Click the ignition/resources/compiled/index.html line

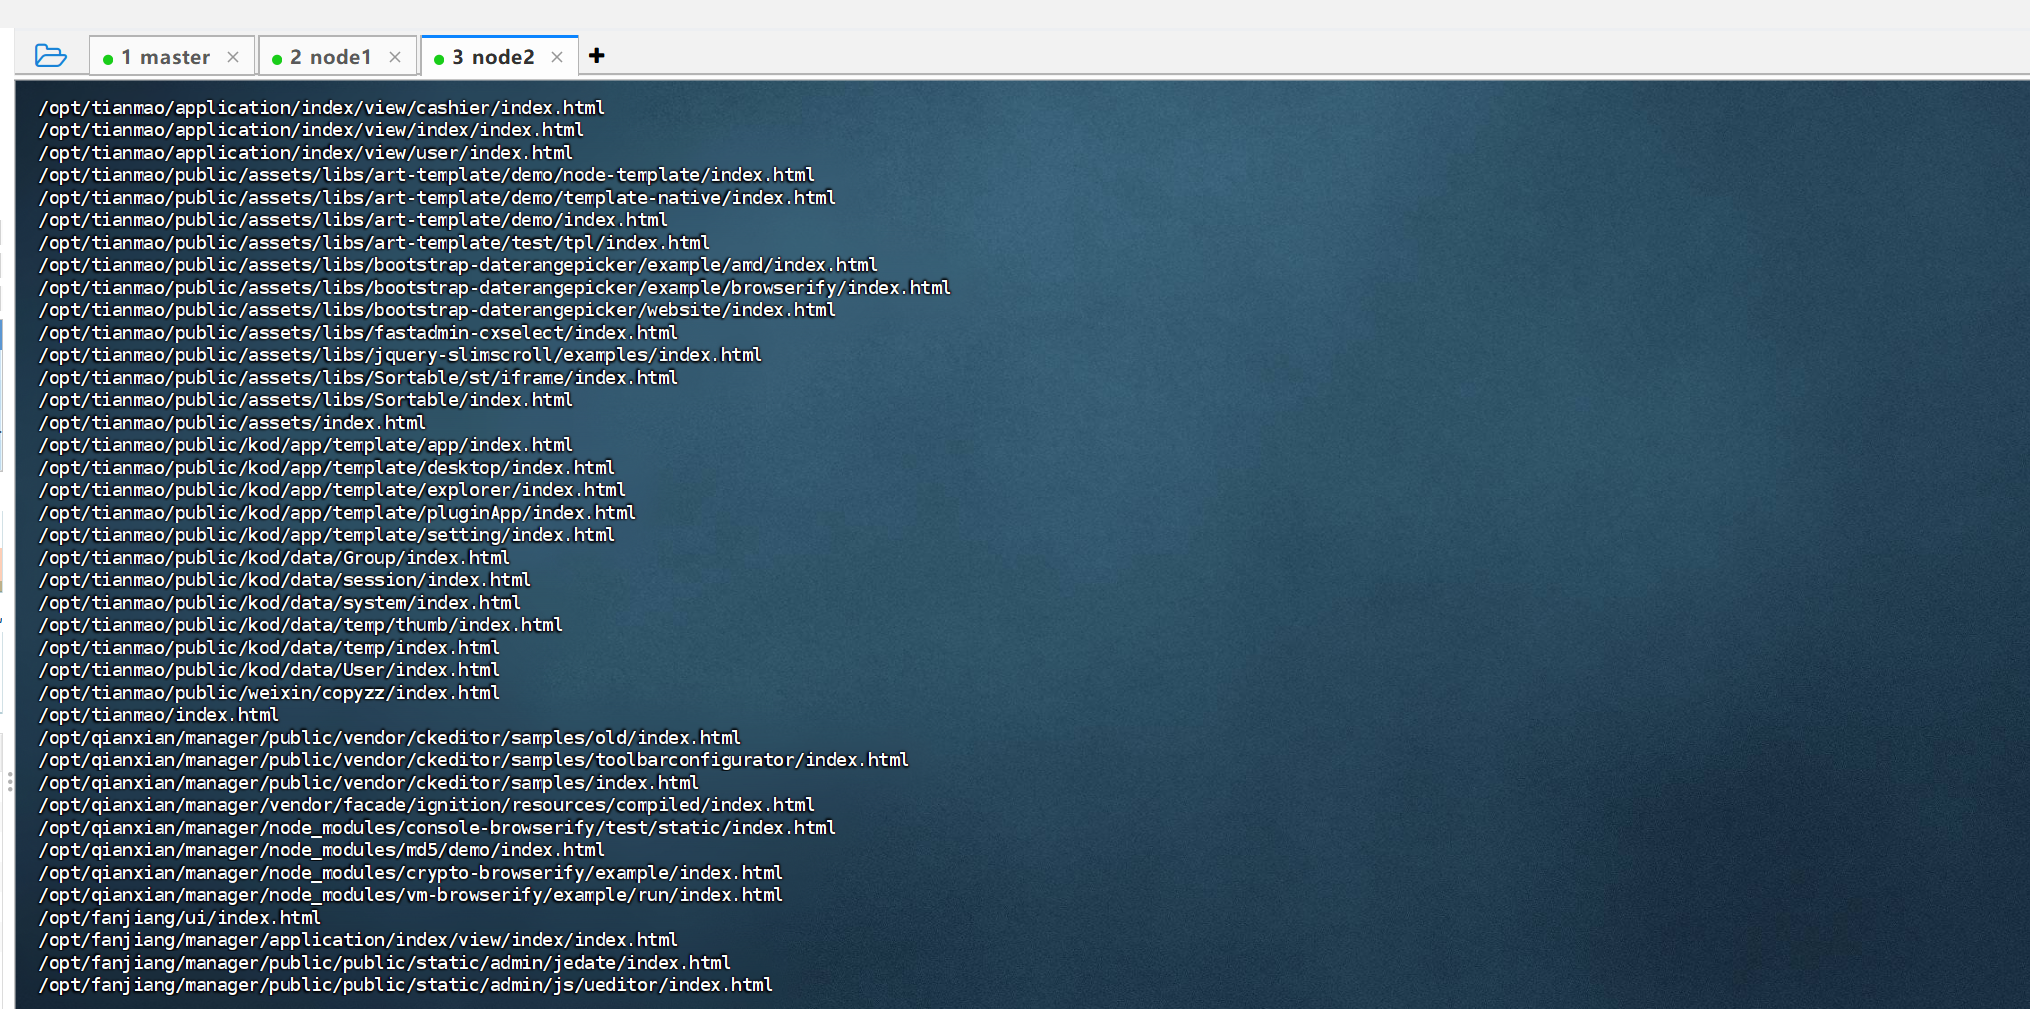coord(427,805)
